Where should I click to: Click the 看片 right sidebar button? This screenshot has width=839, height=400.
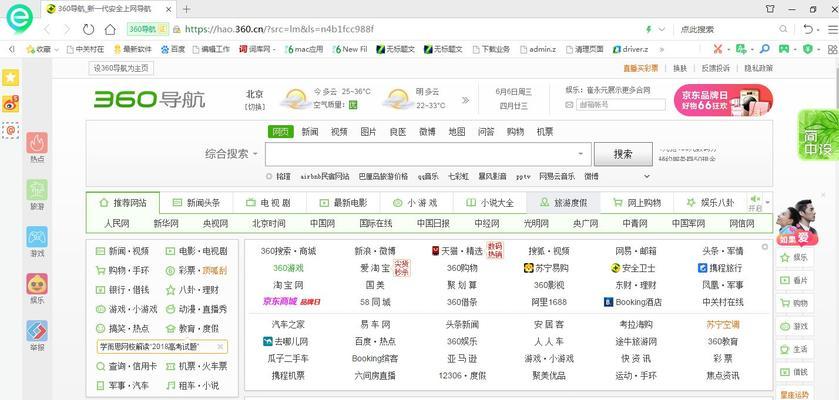[x=795, y=280]
